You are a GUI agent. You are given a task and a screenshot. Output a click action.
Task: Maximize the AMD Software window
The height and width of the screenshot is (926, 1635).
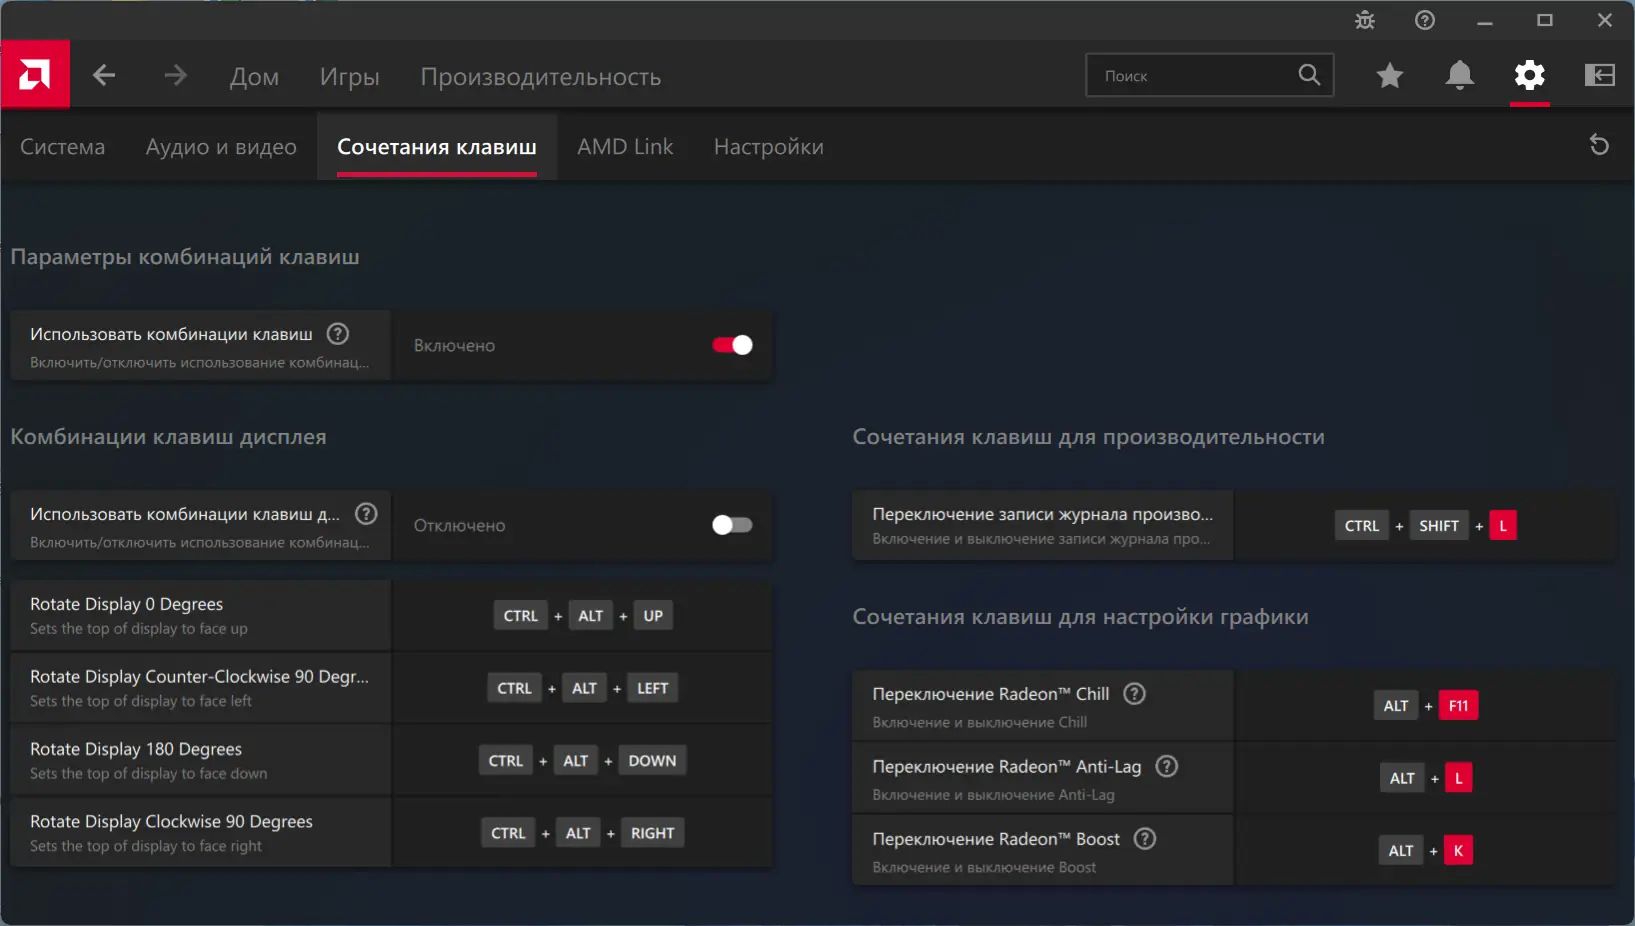point(1545,20)
